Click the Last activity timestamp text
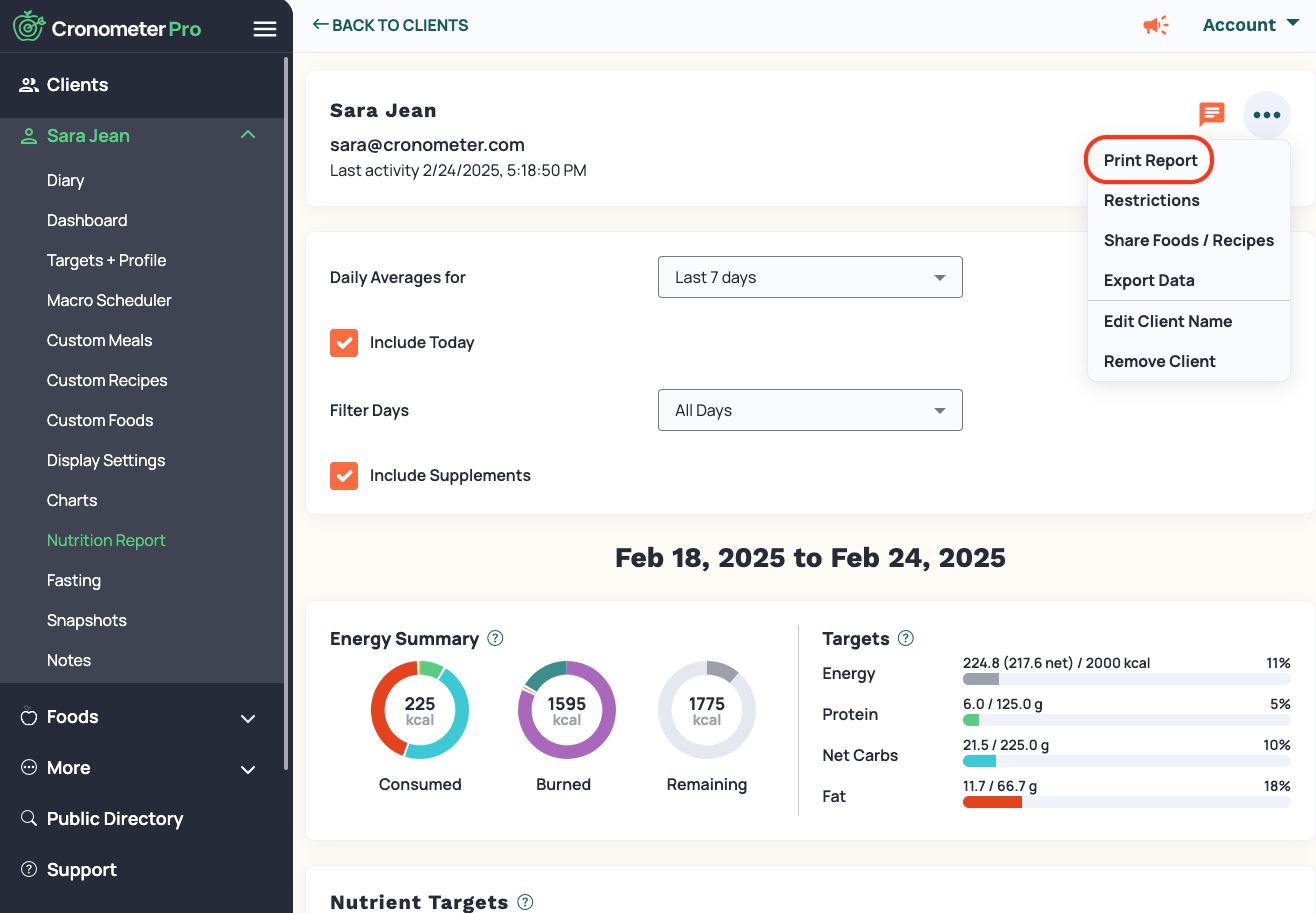The height and width of the screenshot is (913, 1316). point(458,170)
